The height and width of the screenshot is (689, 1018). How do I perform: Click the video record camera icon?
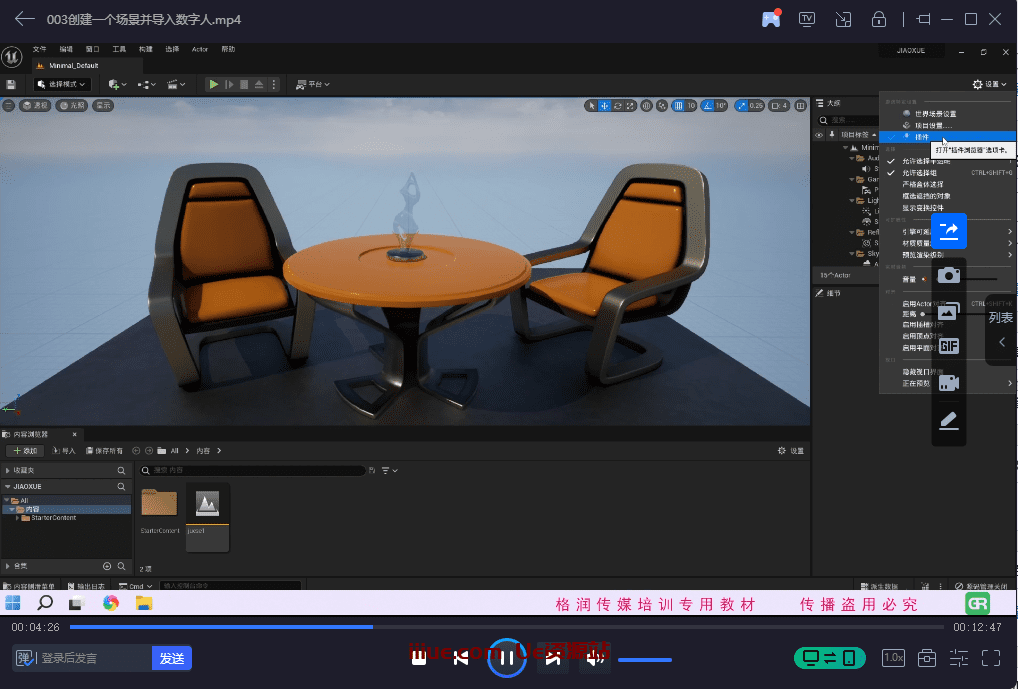(x=948, y=382)
